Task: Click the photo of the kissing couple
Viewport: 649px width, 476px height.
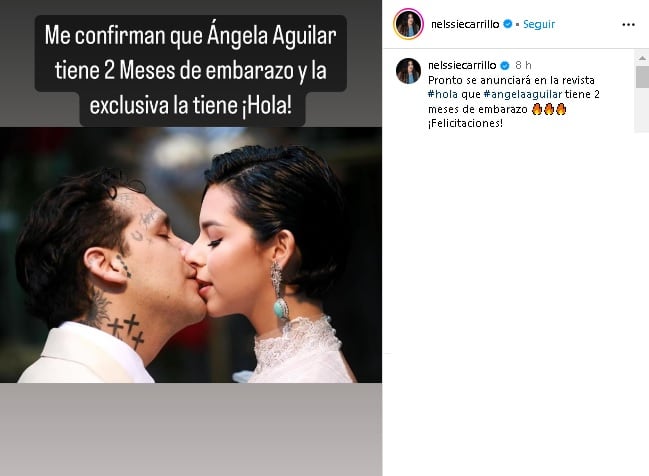Action: pyautogui.click(x=191, y=255)
